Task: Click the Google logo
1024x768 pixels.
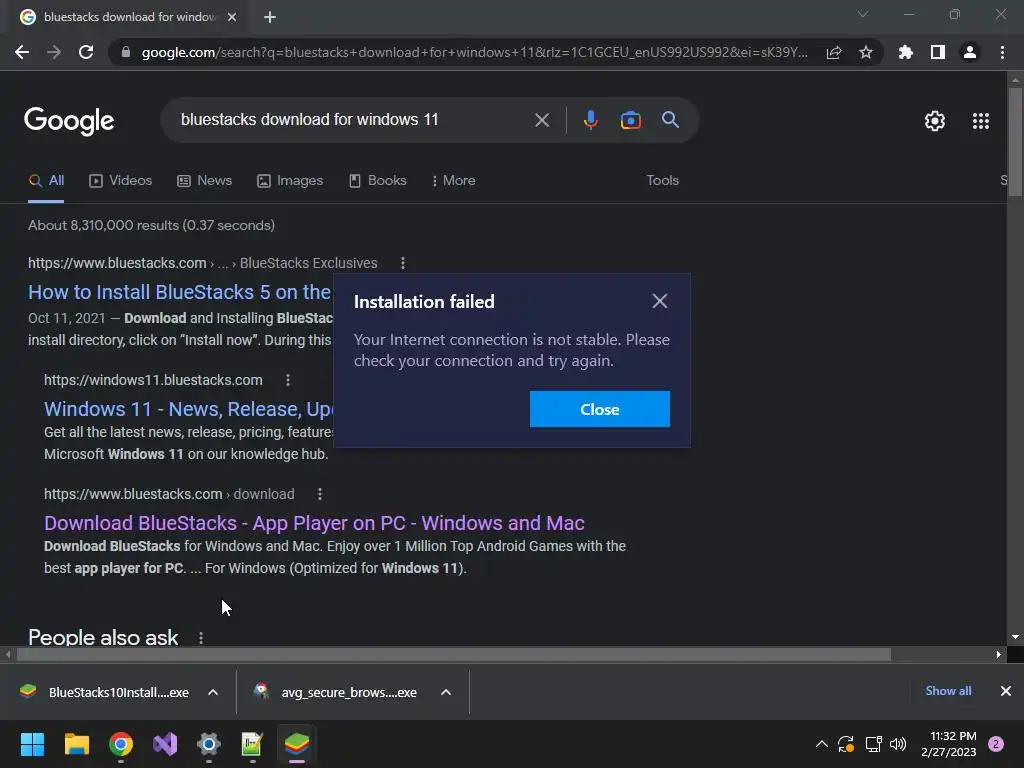Action: pyautogui.click(x=69, y=121)
